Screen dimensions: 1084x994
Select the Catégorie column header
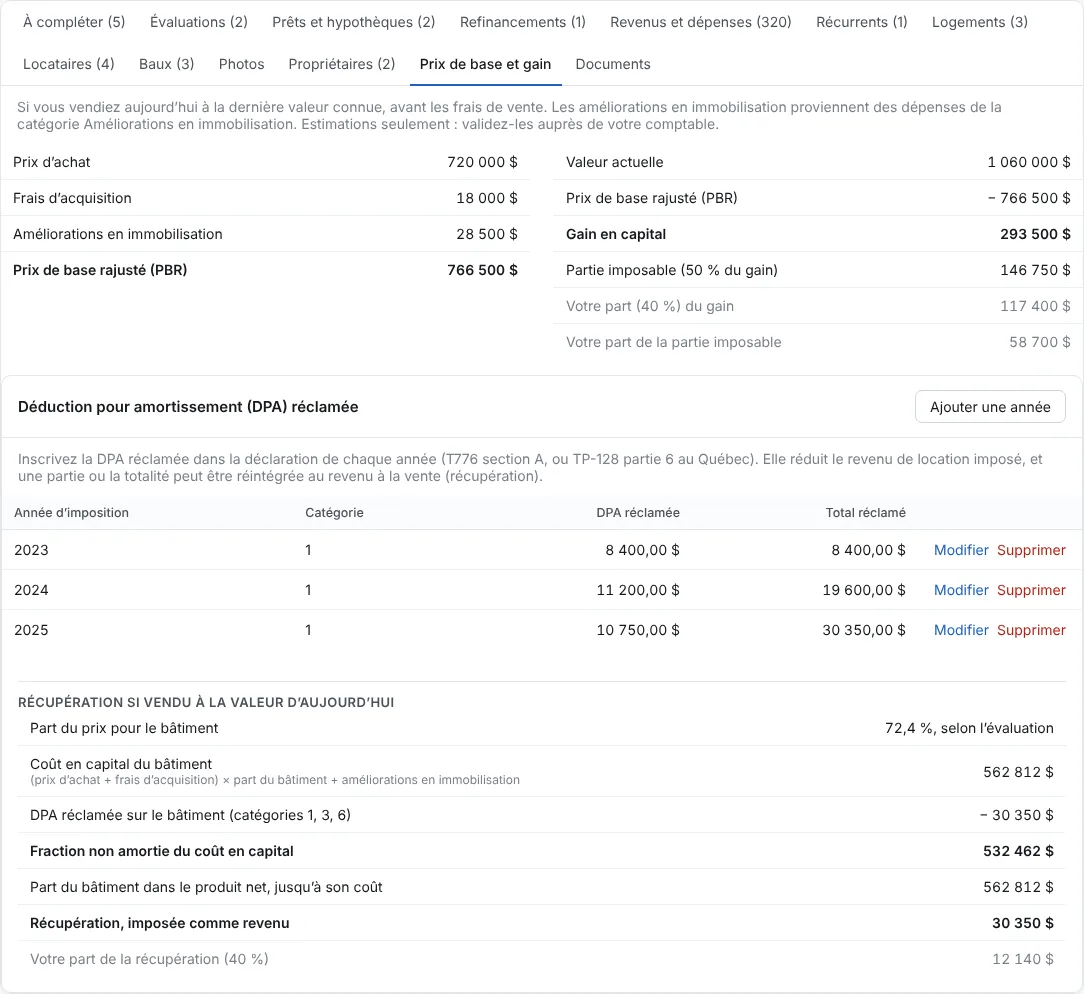click(334, 513)
